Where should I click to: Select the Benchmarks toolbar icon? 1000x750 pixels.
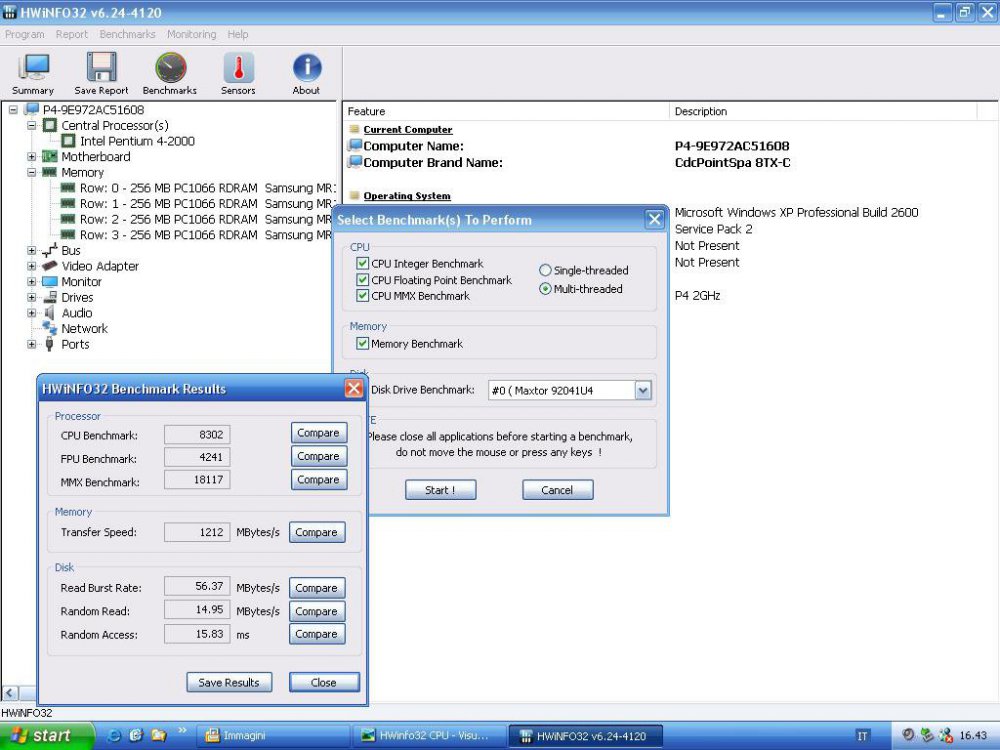click(169, 70)
